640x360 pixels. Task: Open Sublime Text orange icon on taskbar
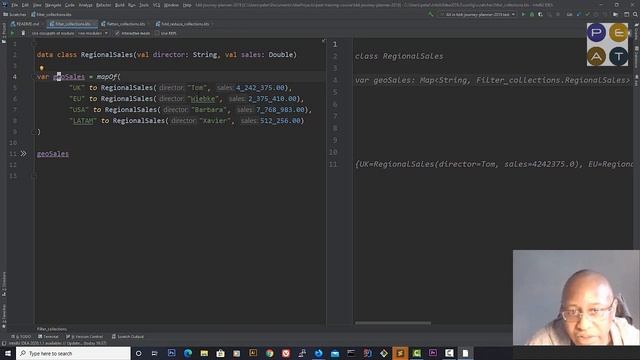point(400,353)
